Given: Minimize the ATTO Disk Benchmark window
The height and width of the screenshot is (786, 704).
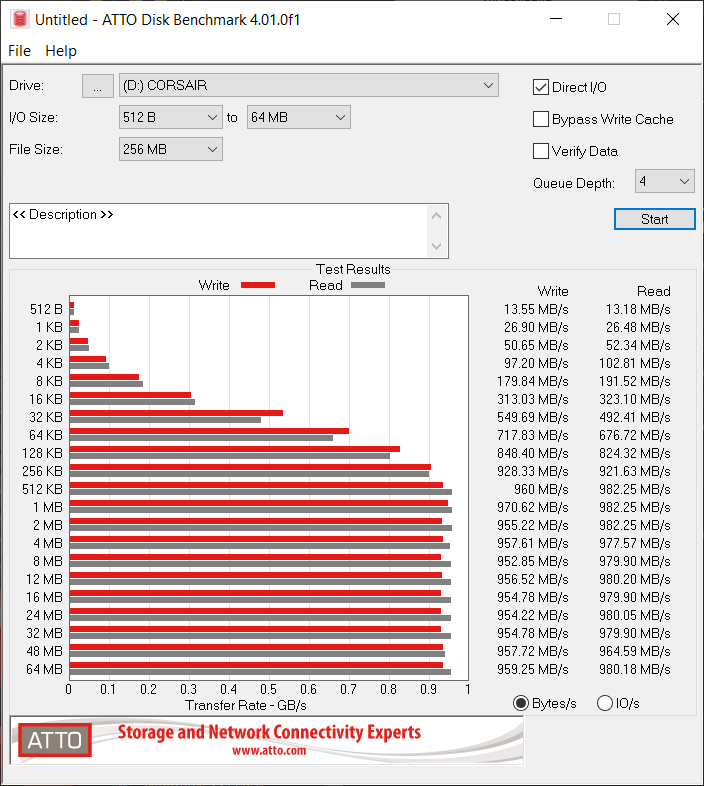Looking at the screenshot, I should [556, 19].
